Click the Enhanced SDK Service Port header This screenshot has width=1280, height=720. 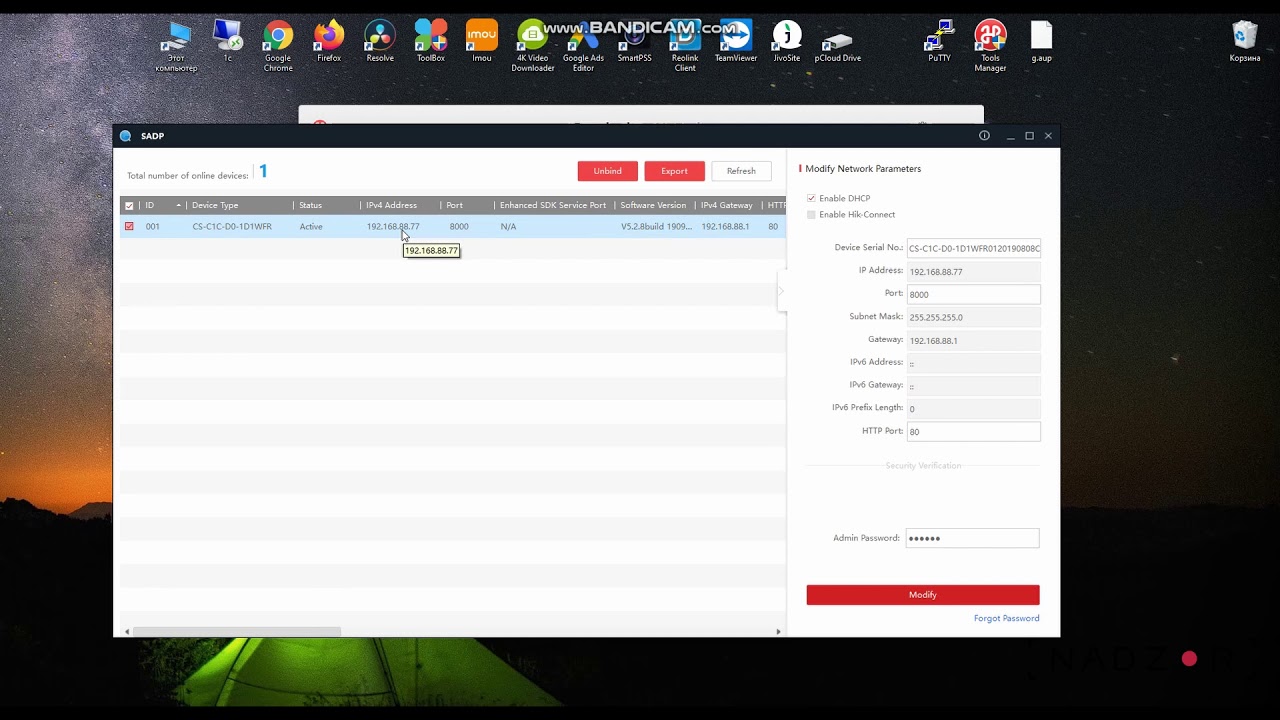(x=555, y=205)
